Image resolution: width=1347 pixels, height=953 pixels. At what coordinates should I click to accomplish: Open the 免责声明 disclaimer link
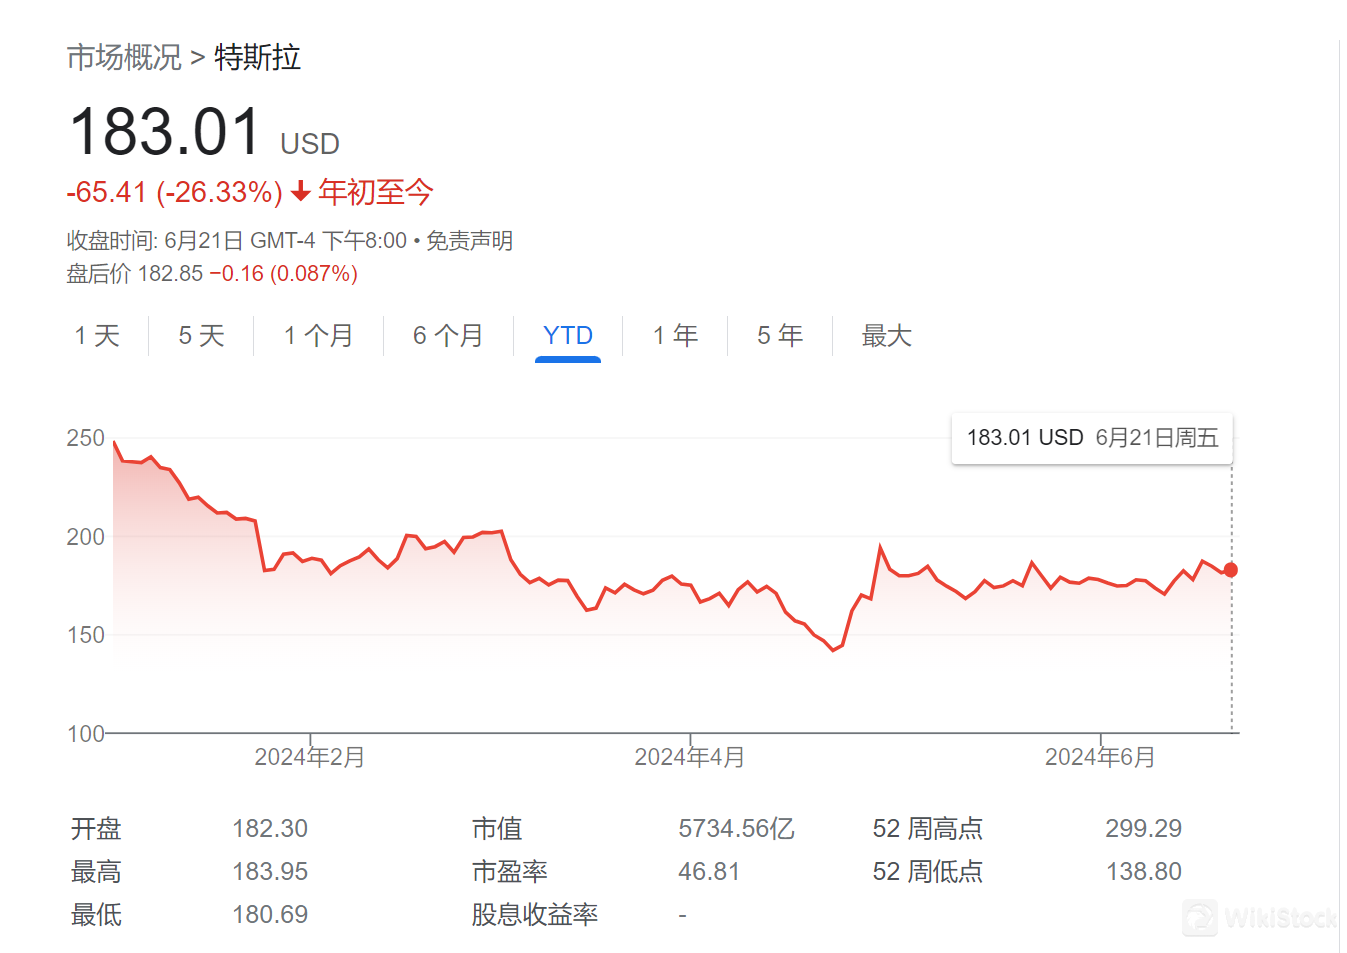[469, 241]
